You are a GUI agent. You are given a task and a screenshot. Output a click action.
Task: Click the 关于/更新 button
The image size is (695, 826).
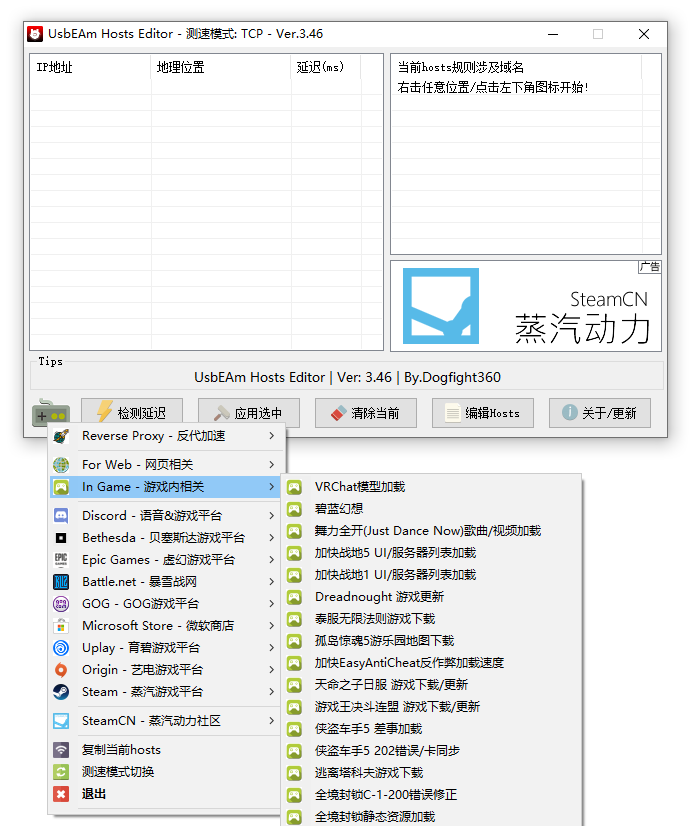tap(600, 413)
